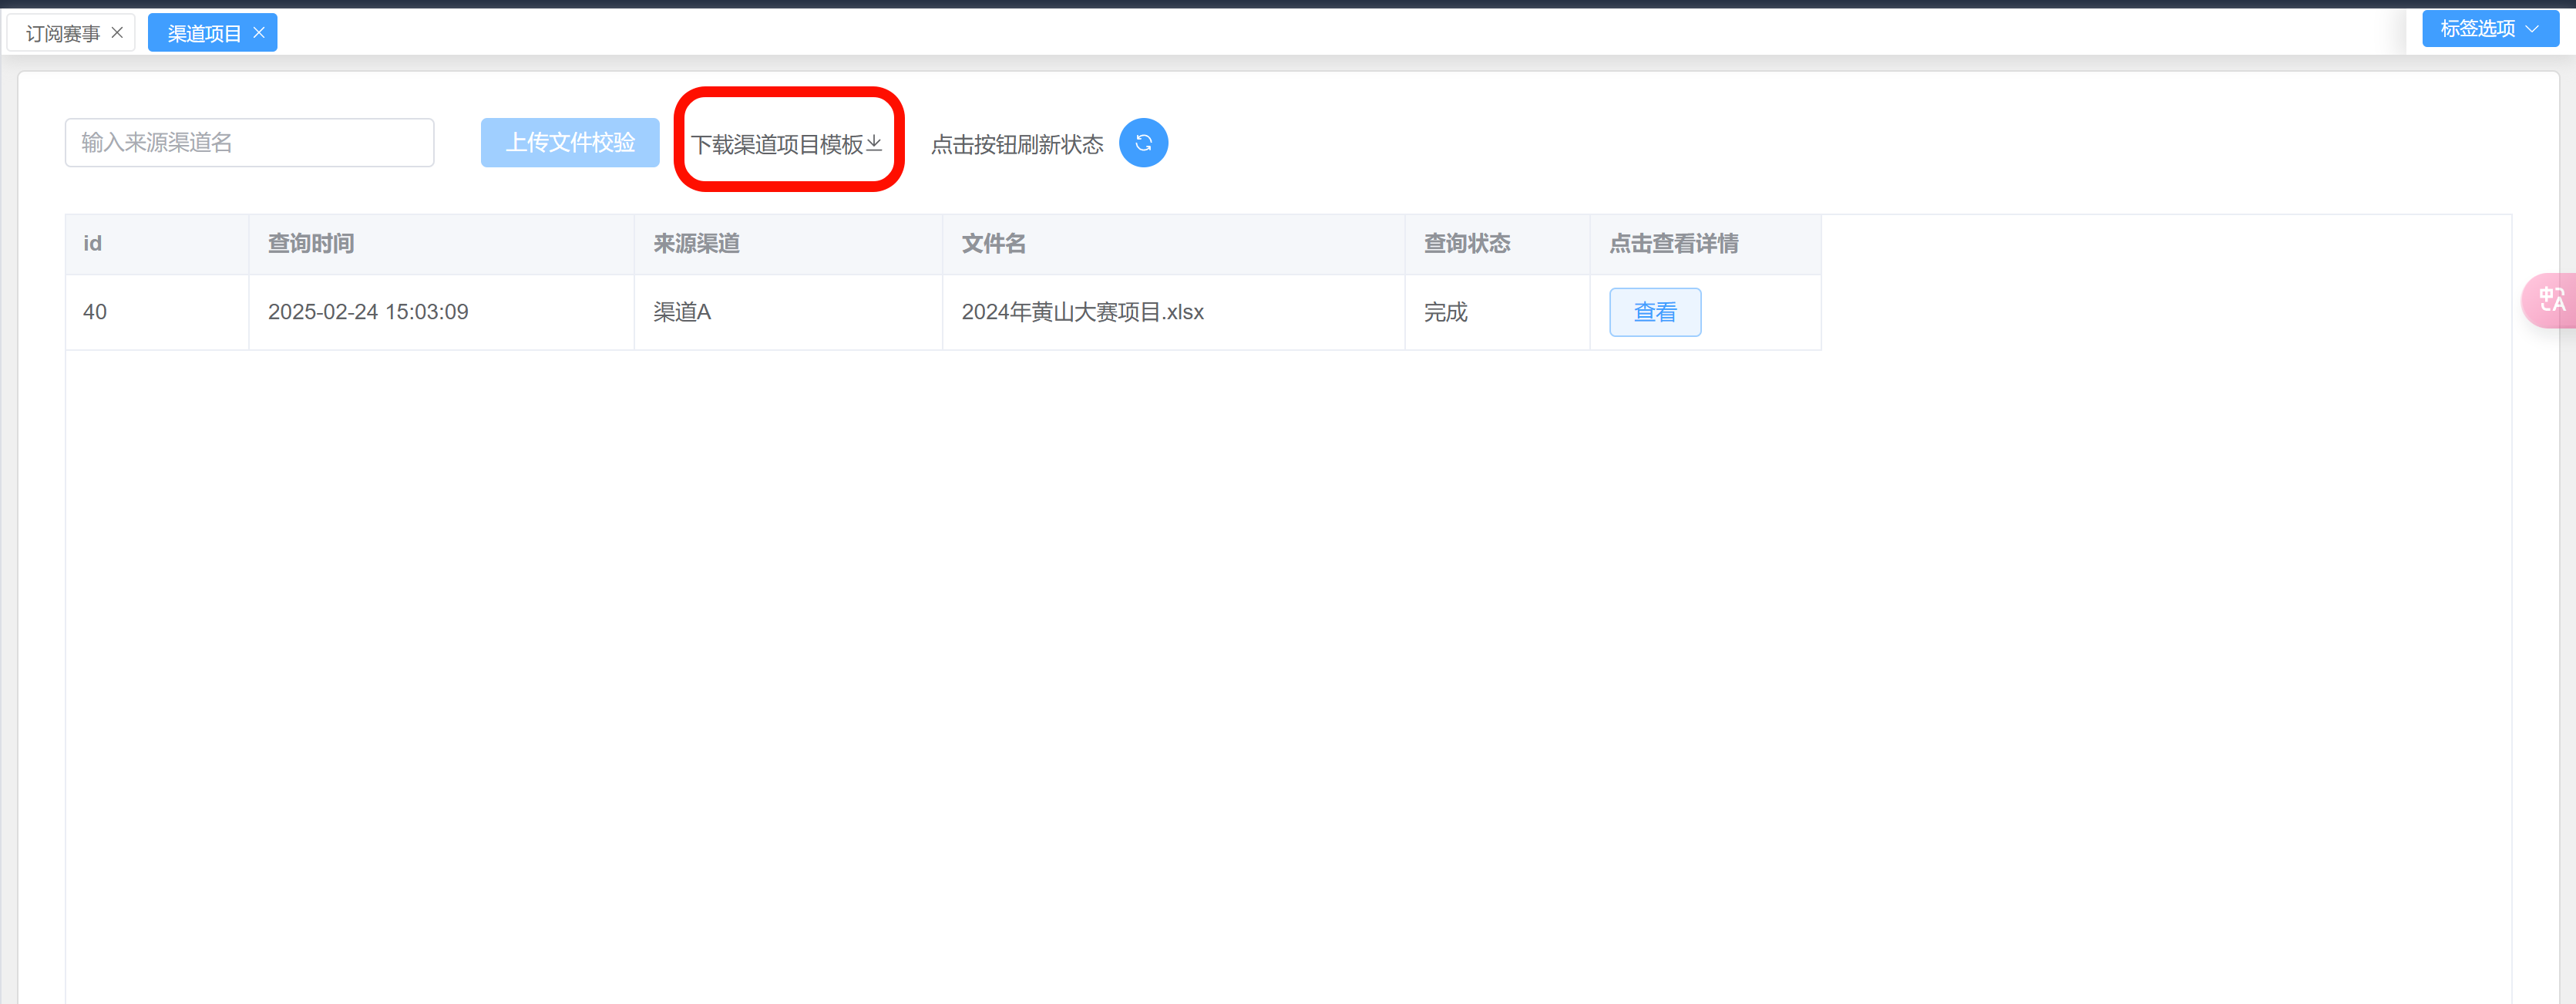Image resolution: width=2576 pixels, height=1004 pixels.
Task: Close the 渠道项目 tab
Action: (x=259, y=33)
